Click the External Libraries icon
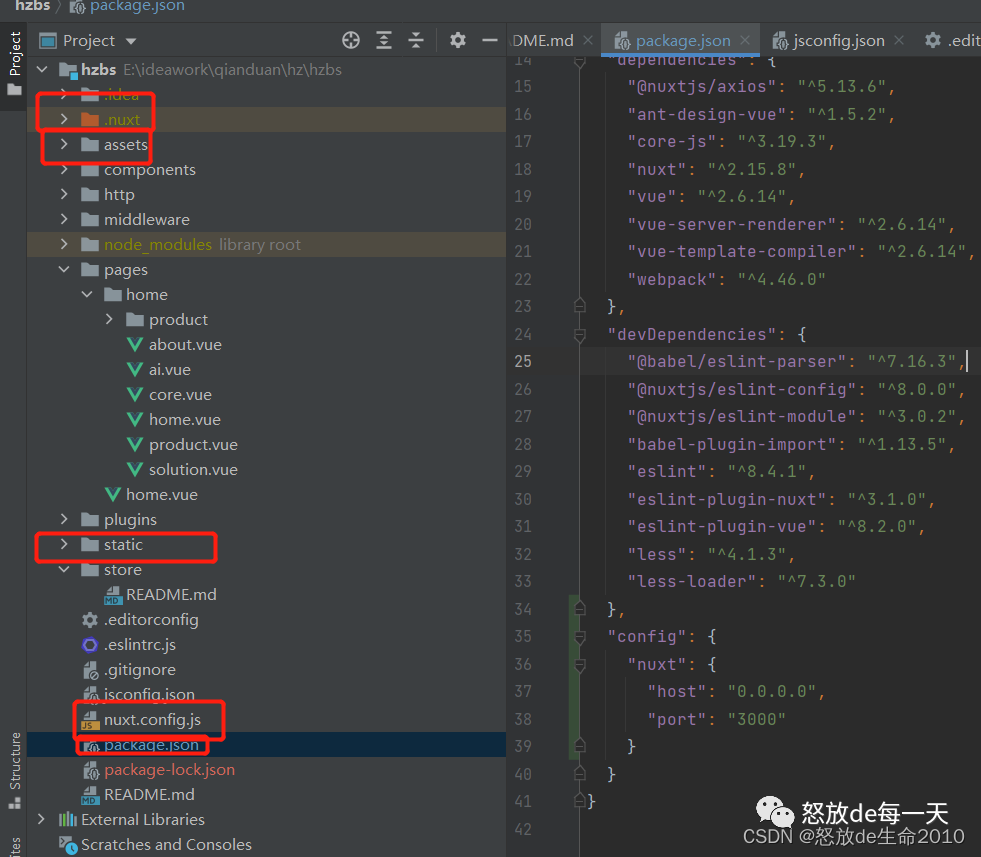Screen dimensions: 981x857 coord(68,819)
